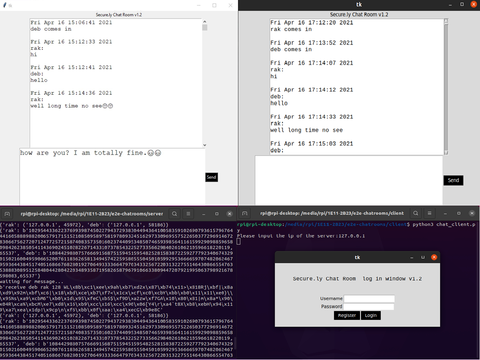Click 'well long time no see' message in left chat
The image size is (480, 360).
[x=72, y=106]
